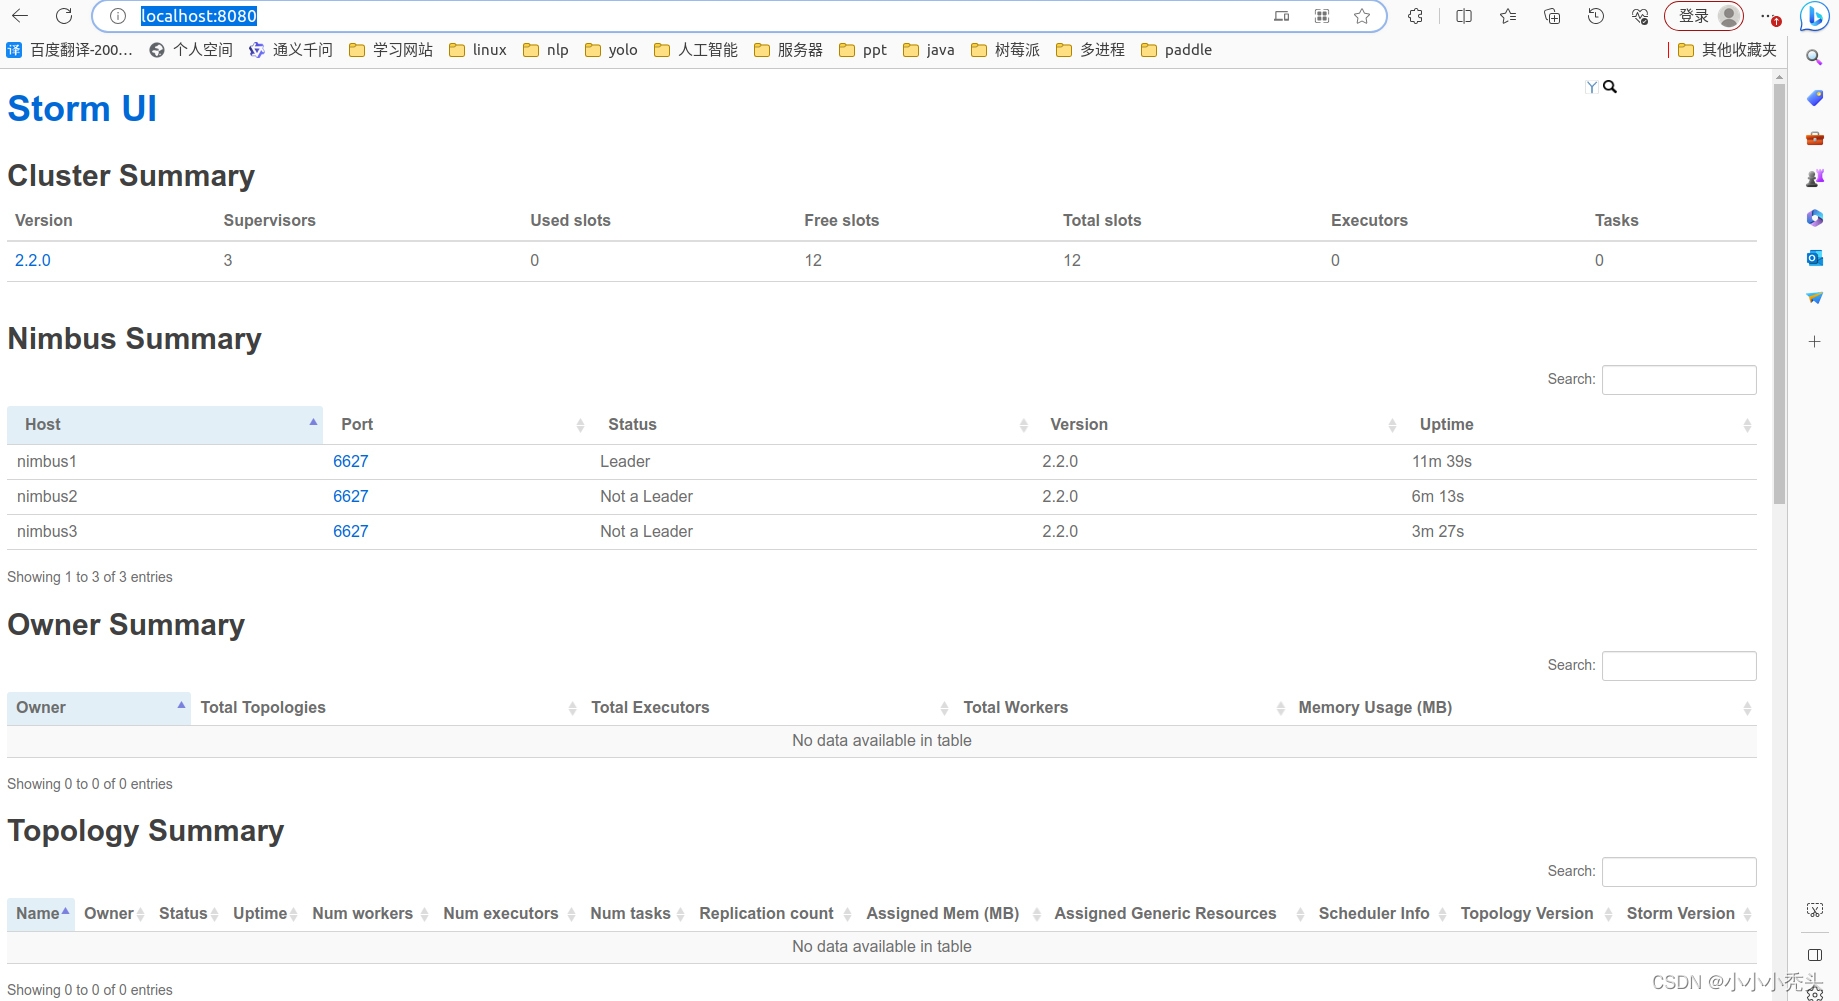Reload the page with the refresh icon
Image resolution: width=1839 pixels, height=1001 pixels.
[63, 16]
